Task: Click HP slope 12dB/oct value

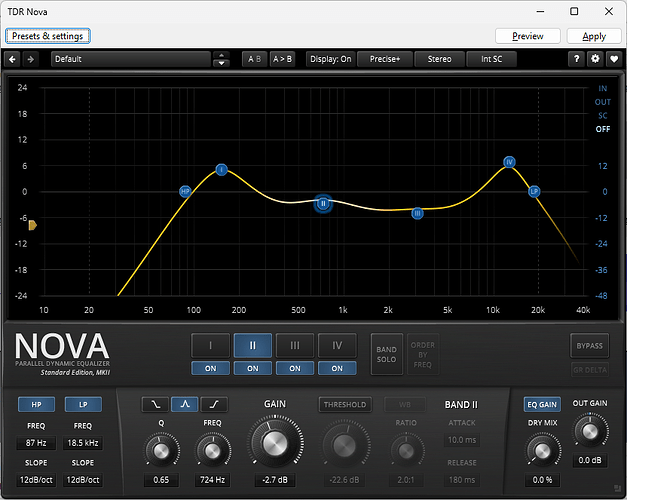Action: click(x=36, y=480)
